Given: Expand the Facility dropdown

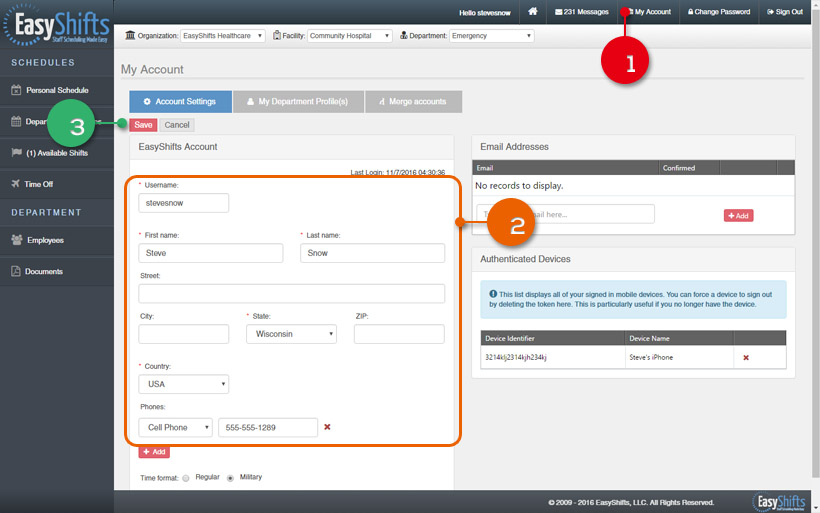Looking at the screenshot, I should pyautogui.click(x=349, y=36).
